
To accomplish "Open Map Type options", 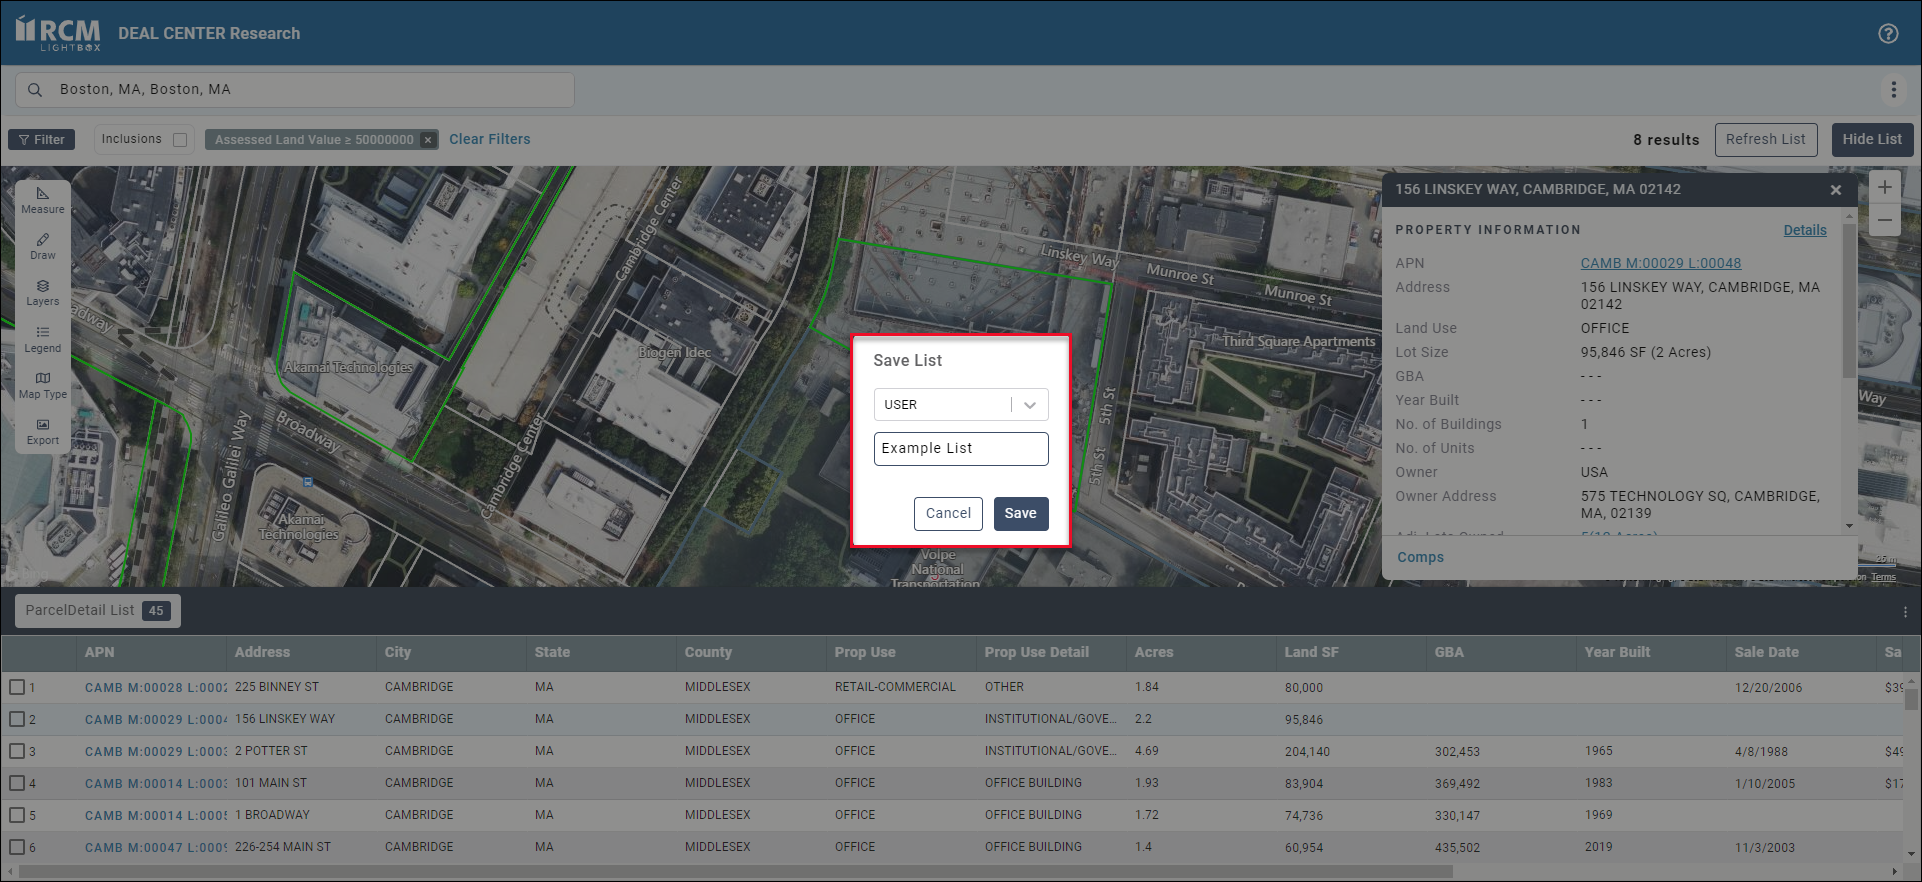I will click(42, 385).
